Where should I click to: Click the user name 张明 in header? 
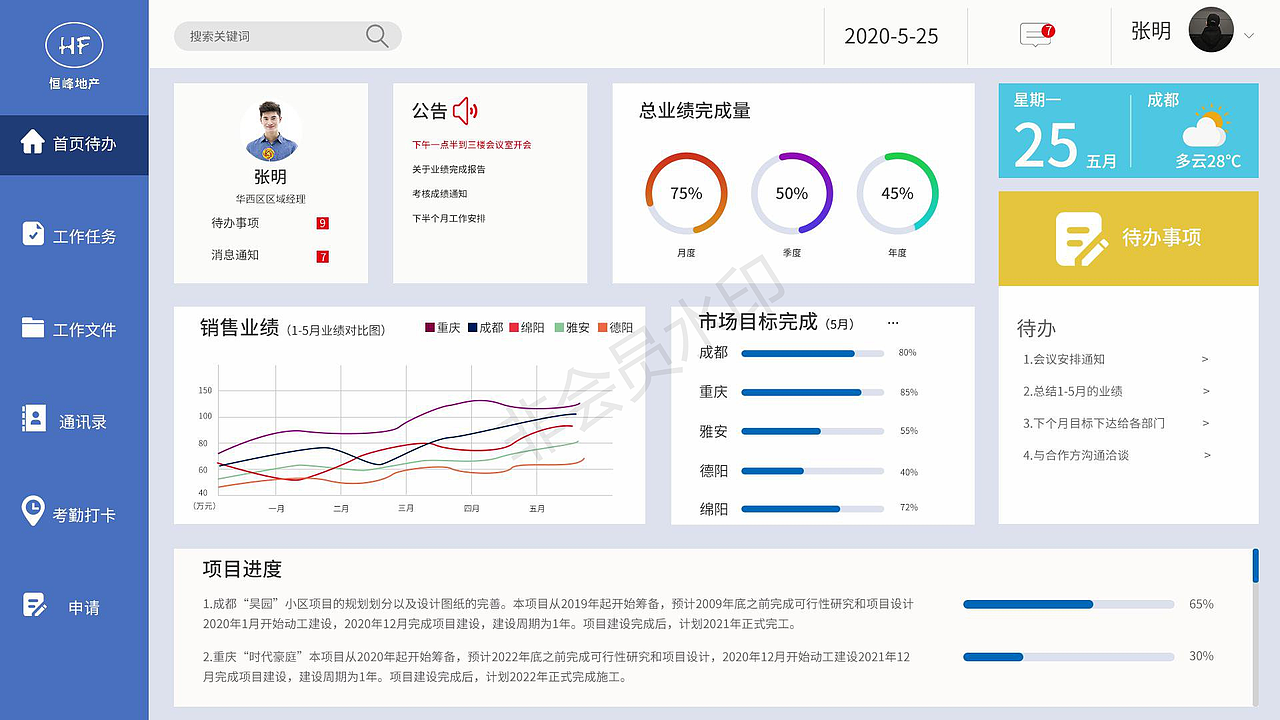[1151, 31]
